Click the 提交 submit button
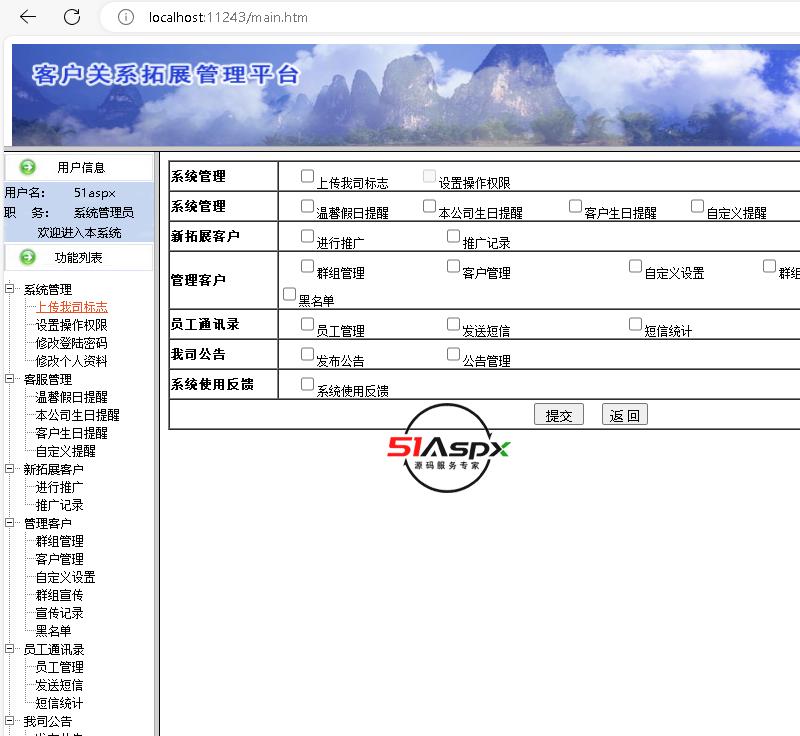Viewport: 800px width, 736px height. click(559, 415)
